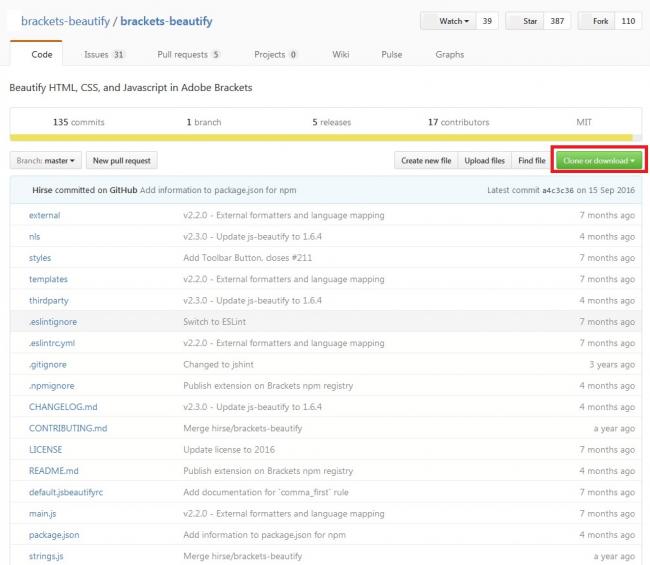Open the .npmignore file
650x565 pixels.
click(x=52, y=386)
